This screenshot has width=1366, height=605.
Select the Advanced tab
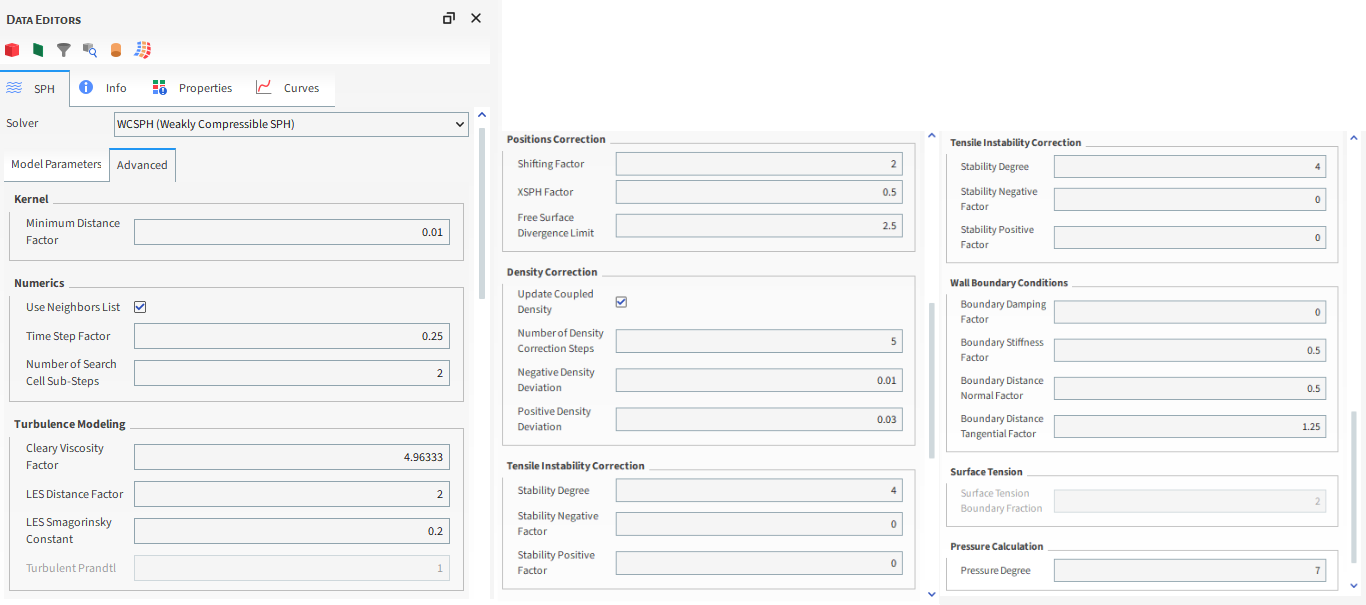tap(142, 165)
